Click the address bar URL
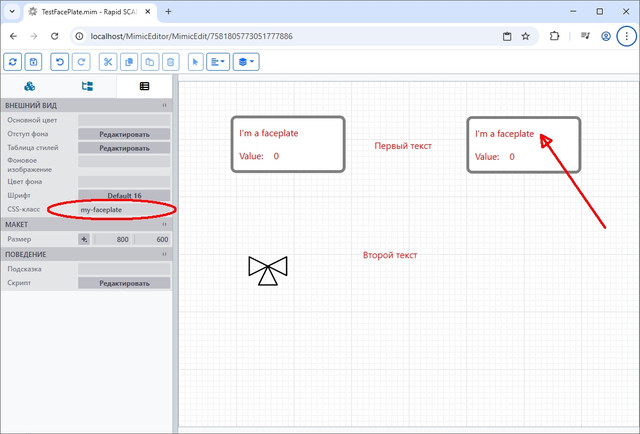 (x=191, y=36)
